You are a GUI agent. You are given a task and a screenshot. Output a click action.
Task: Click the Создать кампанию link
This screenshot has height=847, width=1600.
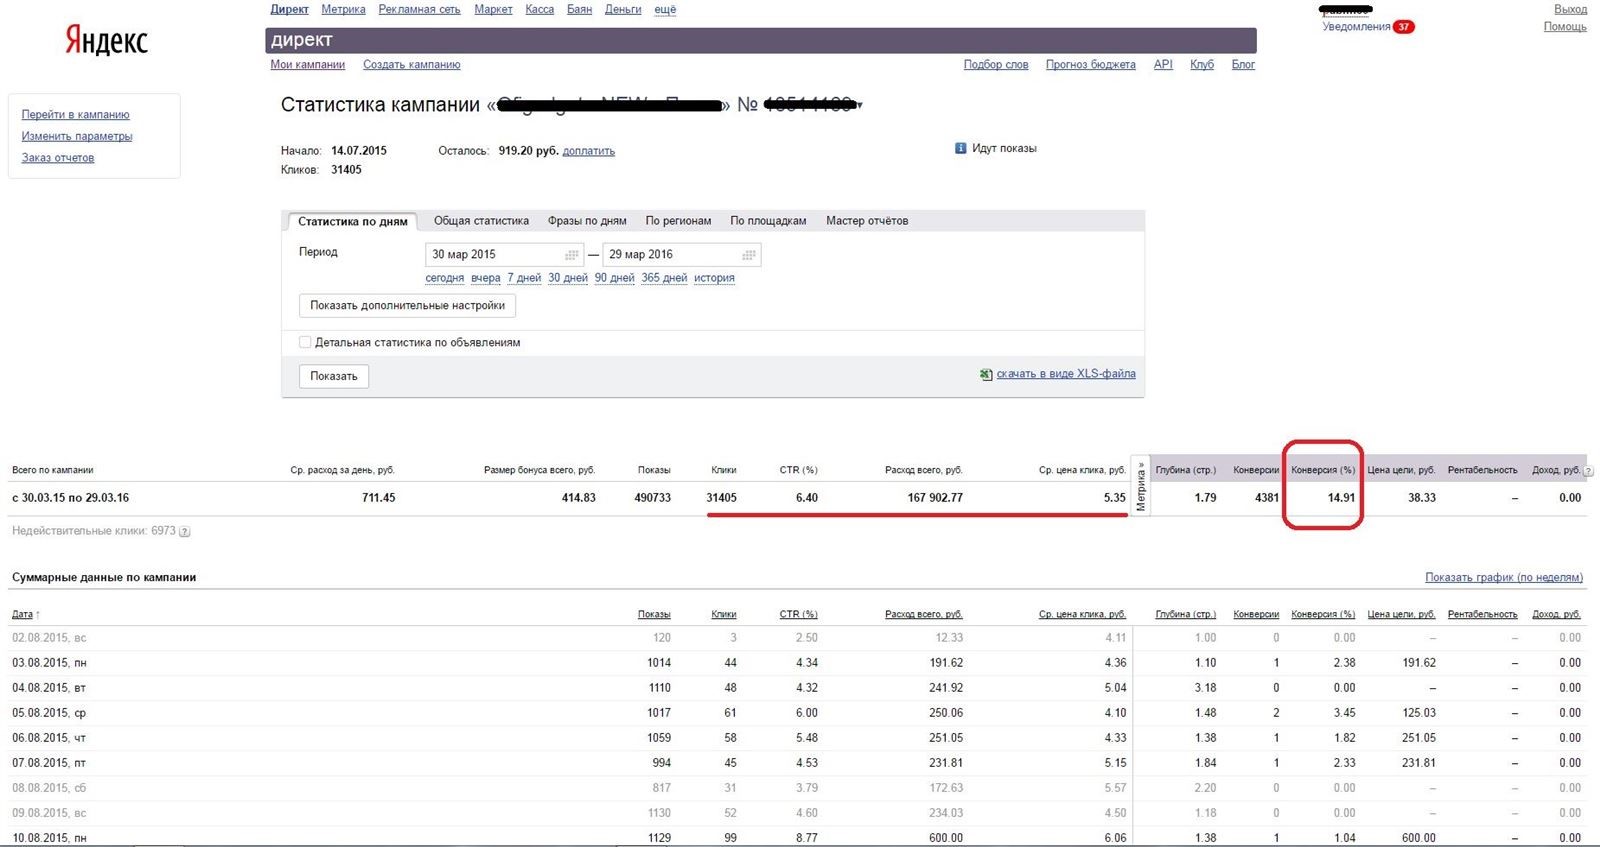coord(411,65)
